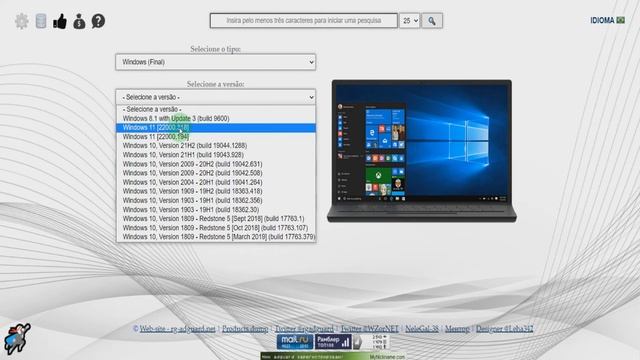This screenshot has width=640, height=360.
Task: Collapse the 'Selecione a versão' dropdown
Action: point(216,97)
